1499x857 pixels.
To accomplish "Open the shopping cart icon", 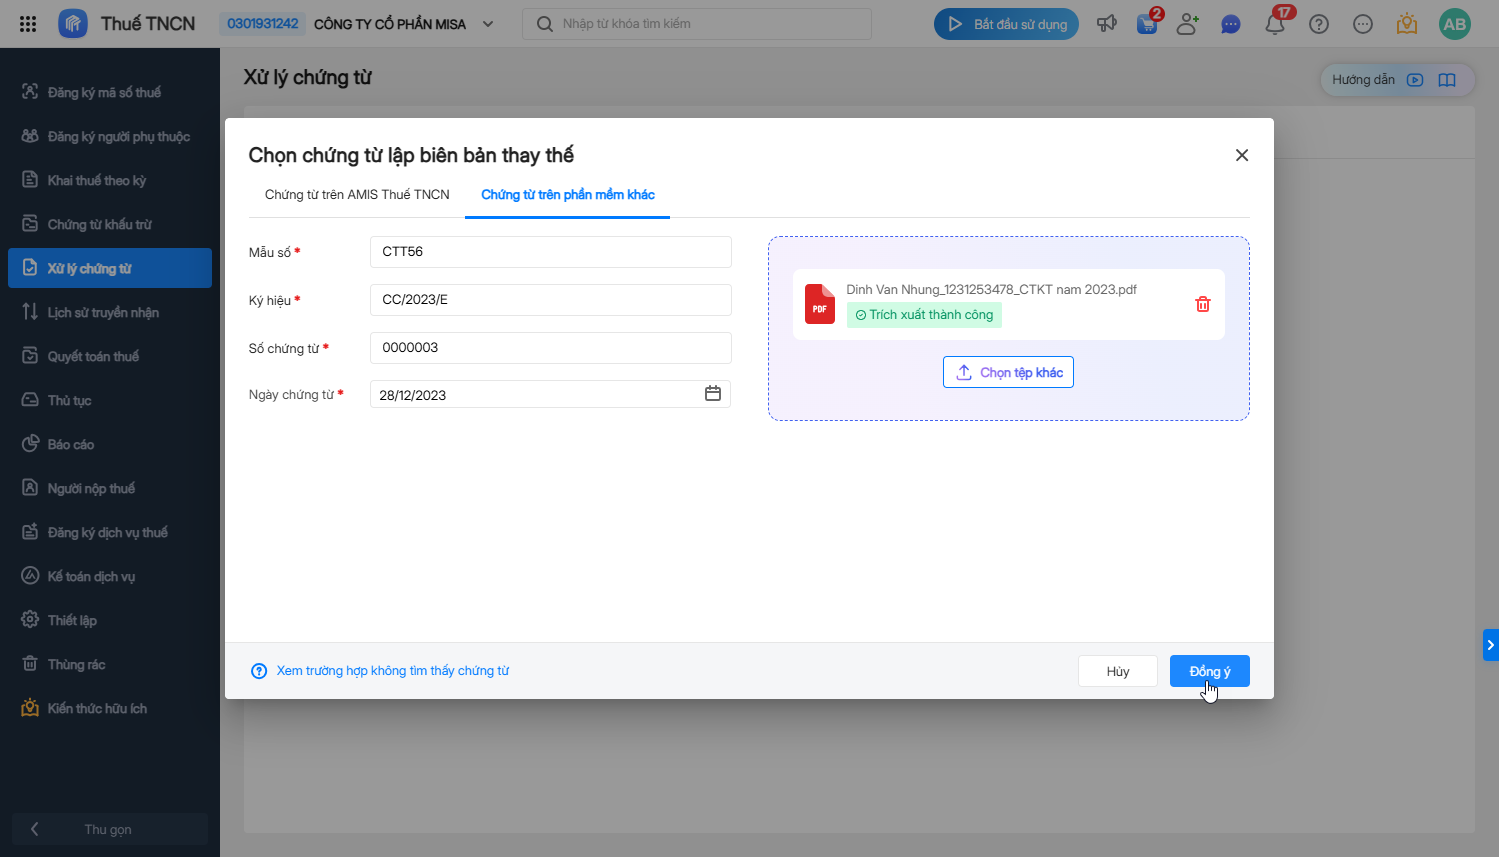I will pos(1147,24).
